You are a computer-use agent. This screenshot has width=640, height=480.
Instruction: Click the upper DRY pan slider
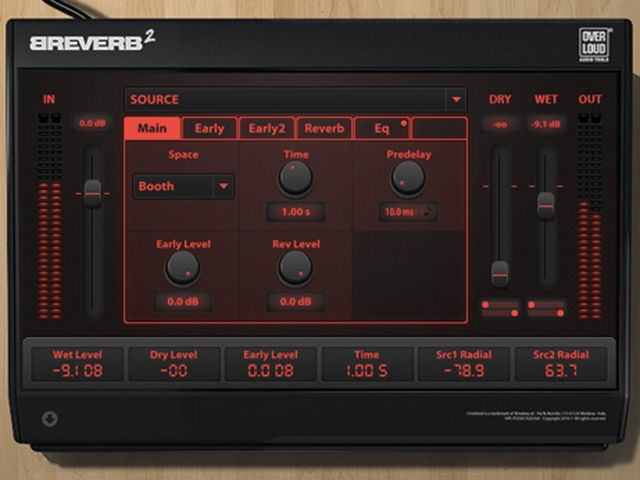[x=500, y=304]
